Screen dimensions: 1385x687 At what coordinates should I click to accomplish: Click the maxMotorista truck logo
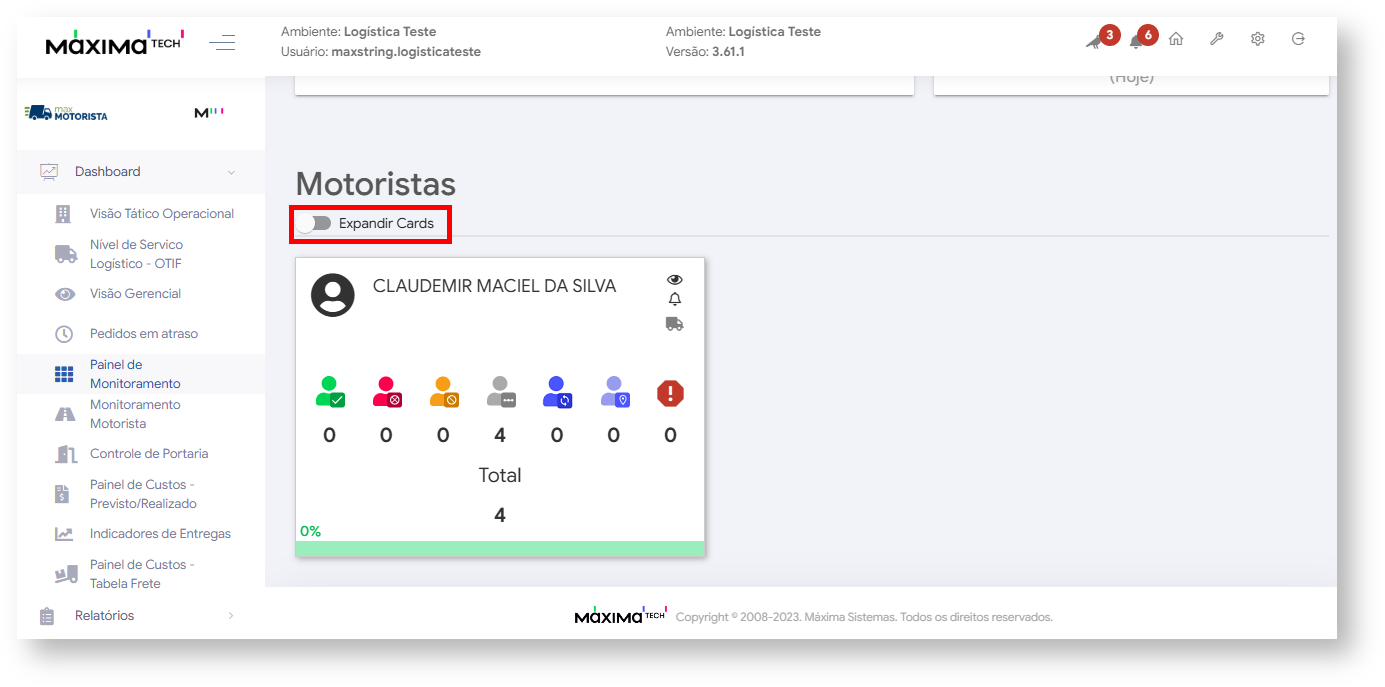pyautogui.click(x=66, y=113)
